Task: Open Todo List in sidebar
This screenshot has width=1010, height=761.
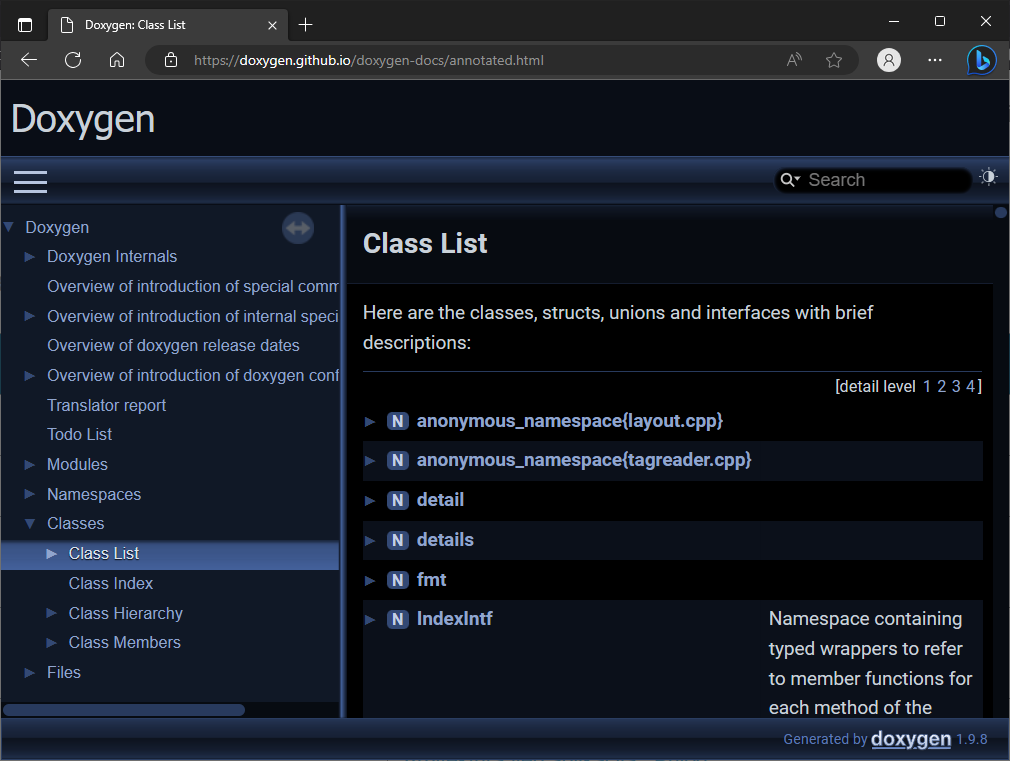Action: (79, 434)
